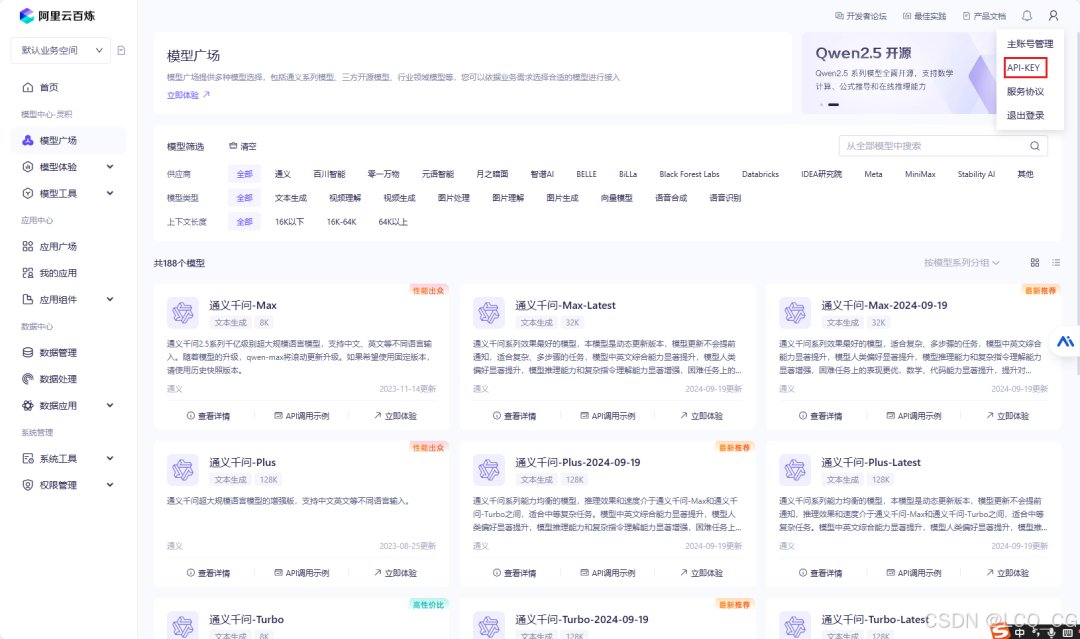The width and height of the screenshot is (1080, 639).
Task: Click the 通义千问-Max model logo icon
Action: click(x=183, y=313)
